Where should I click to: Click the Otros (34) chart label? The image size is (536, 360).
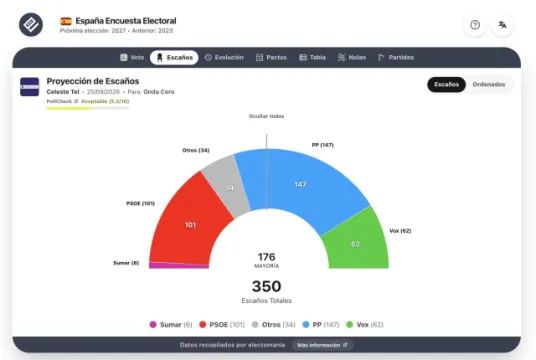(196, 150)
